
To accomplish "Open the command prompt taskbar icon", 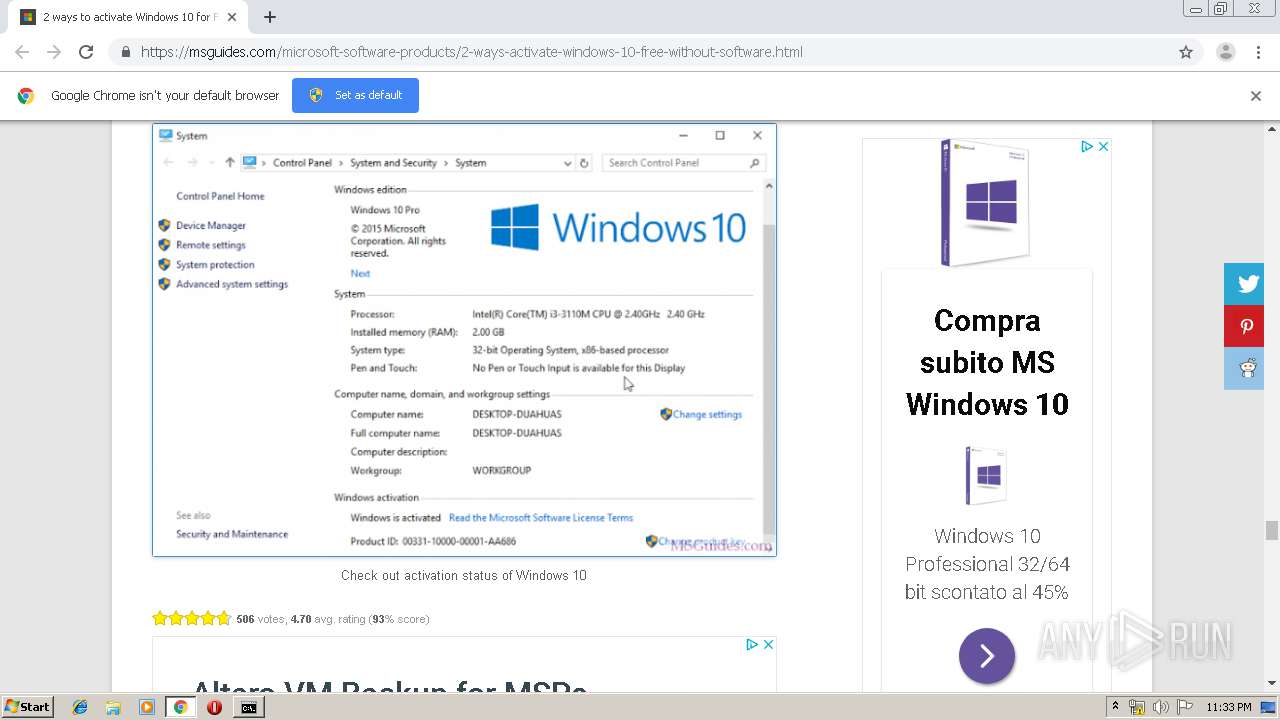I will click(248, 707).
